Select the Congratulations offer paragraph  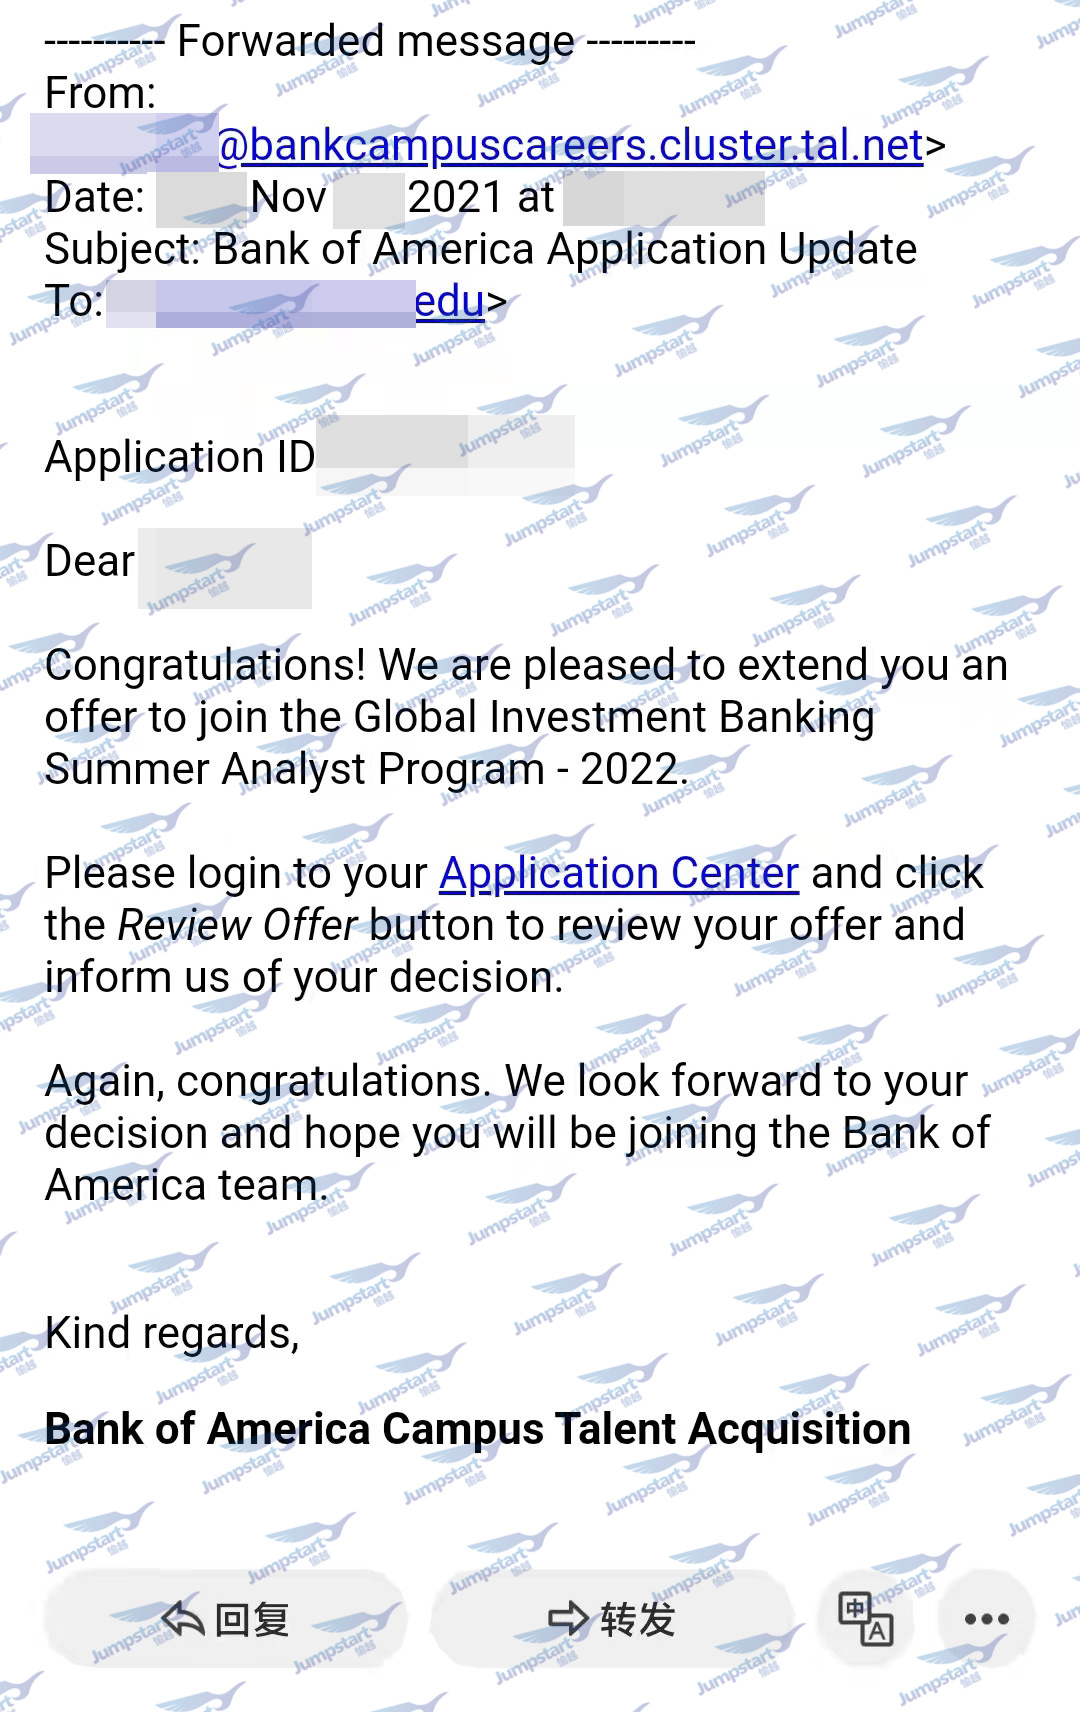point(527,718)
